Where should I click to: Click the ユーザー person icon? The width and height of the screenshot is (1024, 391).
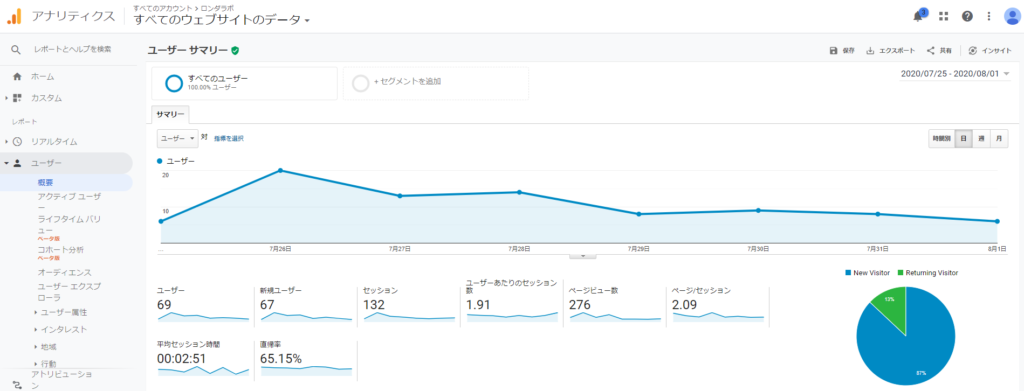pos(18,163)
